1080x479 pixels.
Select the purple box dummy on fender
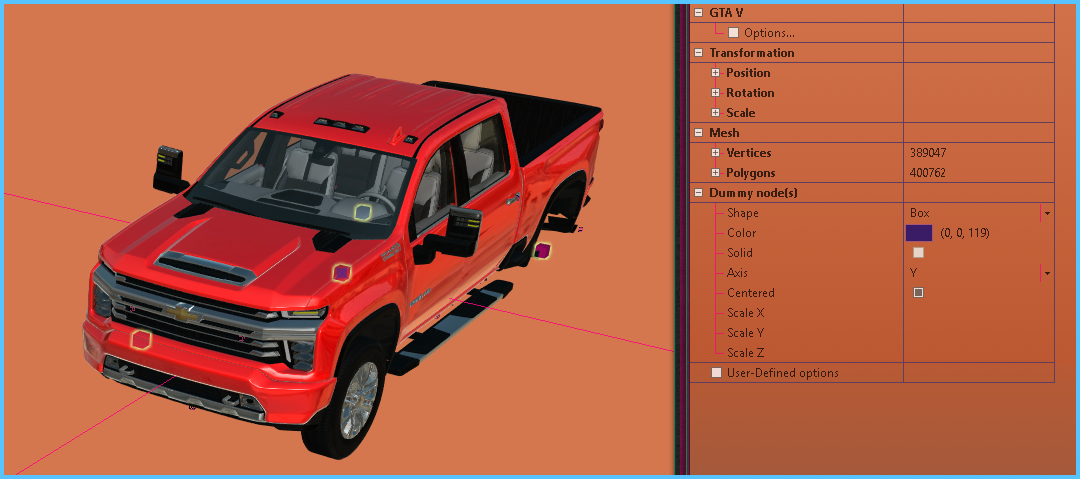tap(342, 272)
